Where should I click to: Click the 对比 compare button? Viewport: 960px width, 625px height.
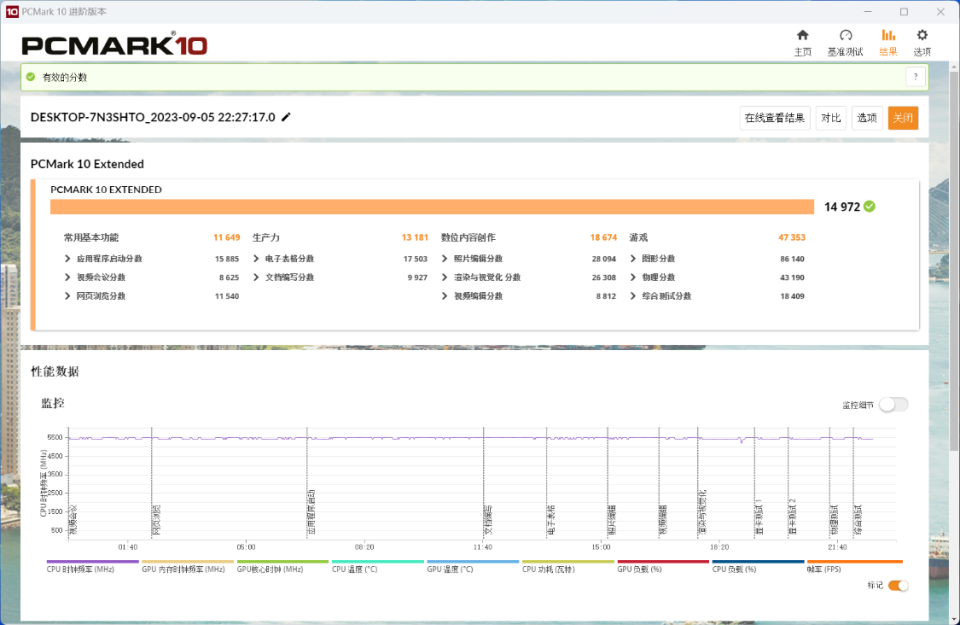point(831,118)
